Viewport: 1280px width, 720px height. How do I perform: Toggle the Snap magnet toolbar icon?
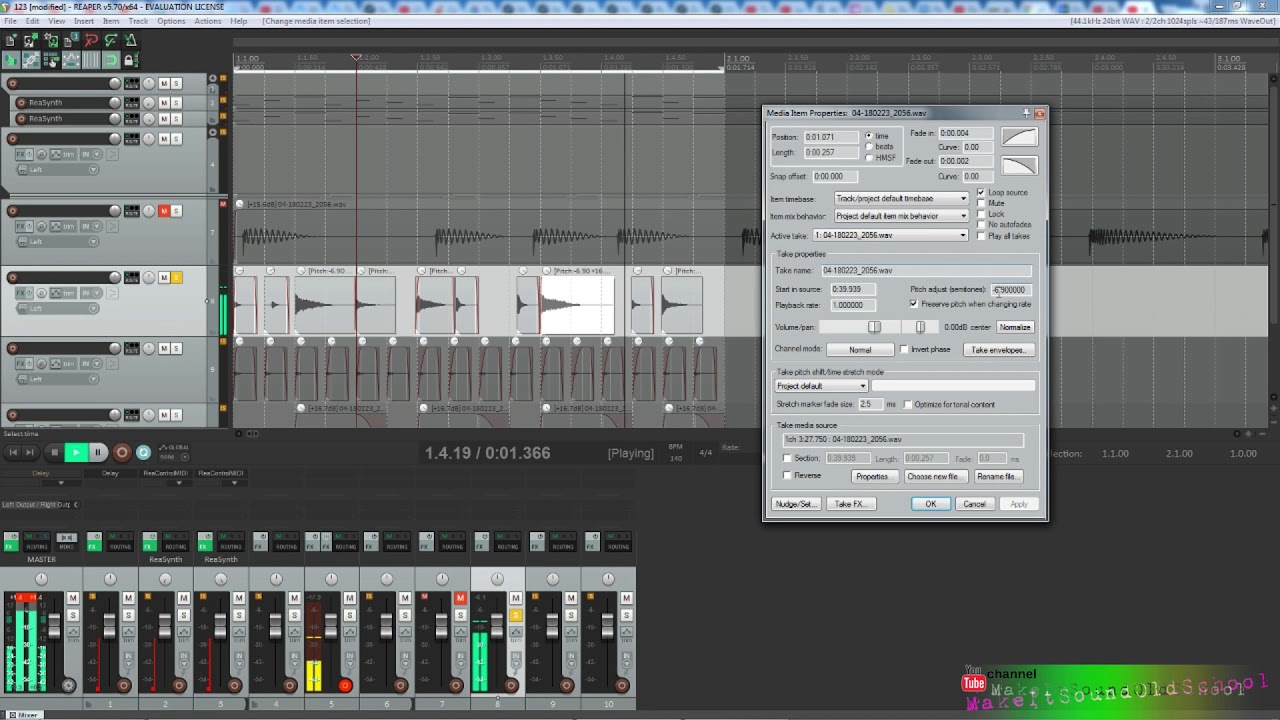[111, 60]
